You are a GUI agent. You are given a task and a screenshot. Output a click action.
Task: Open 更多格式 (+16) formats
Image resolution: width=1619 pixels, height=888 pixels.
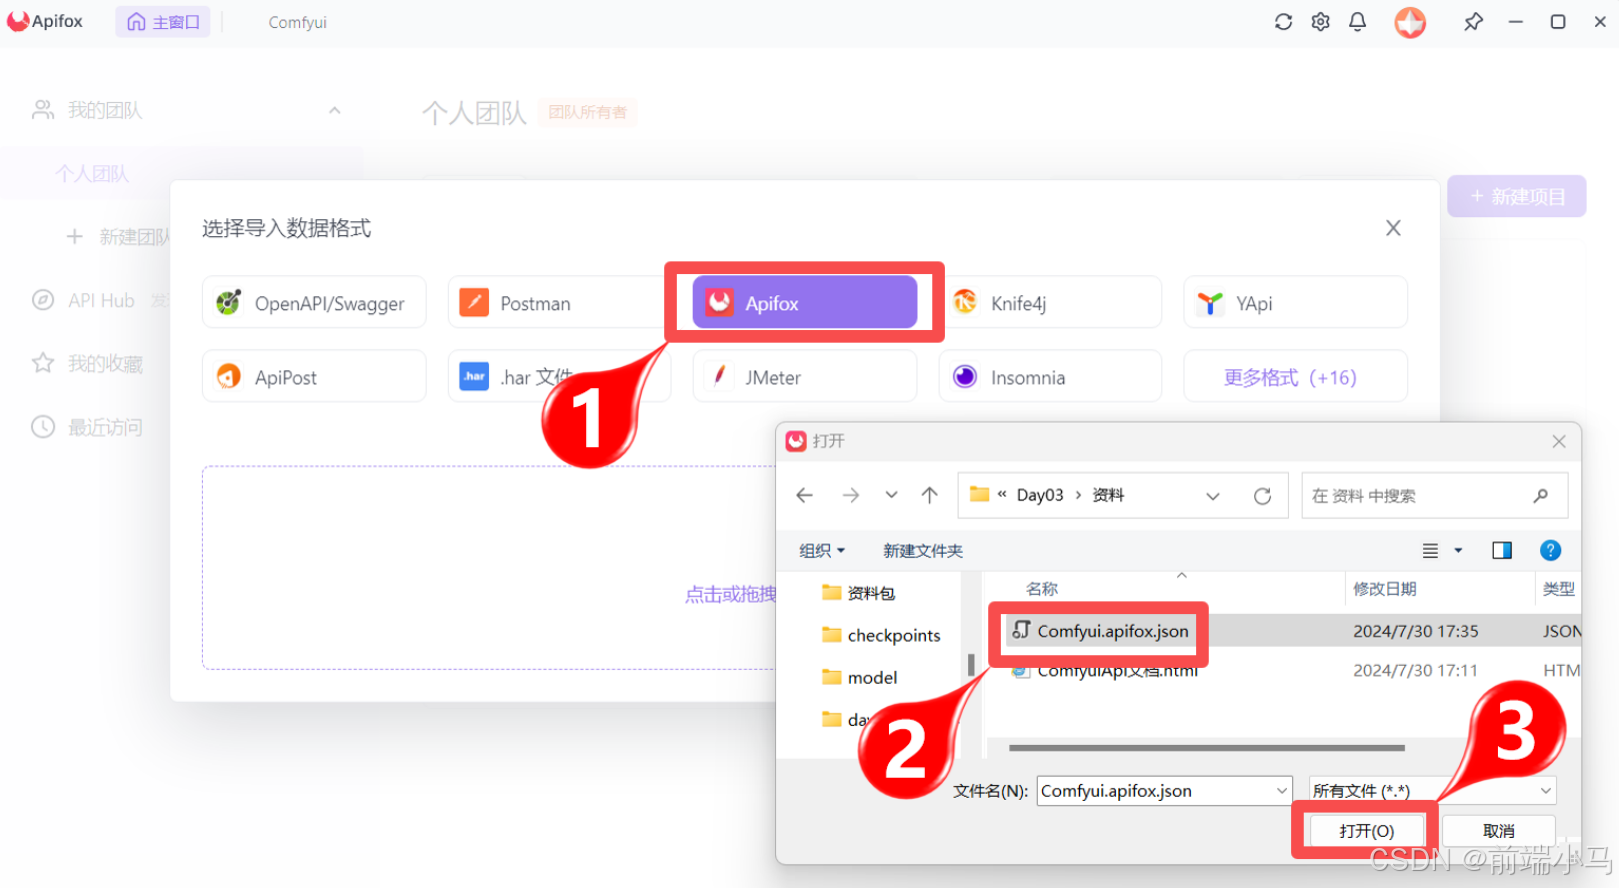(1295, 376)
